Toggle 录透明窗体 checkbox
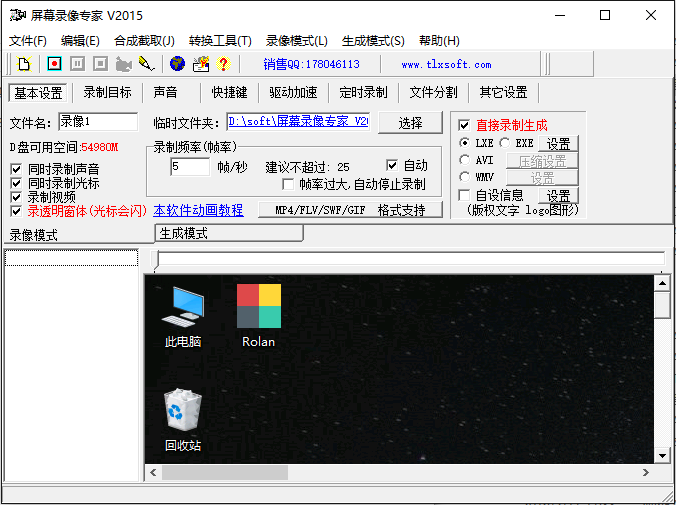Viewport: 676px width, 505px height. (16, 211)
